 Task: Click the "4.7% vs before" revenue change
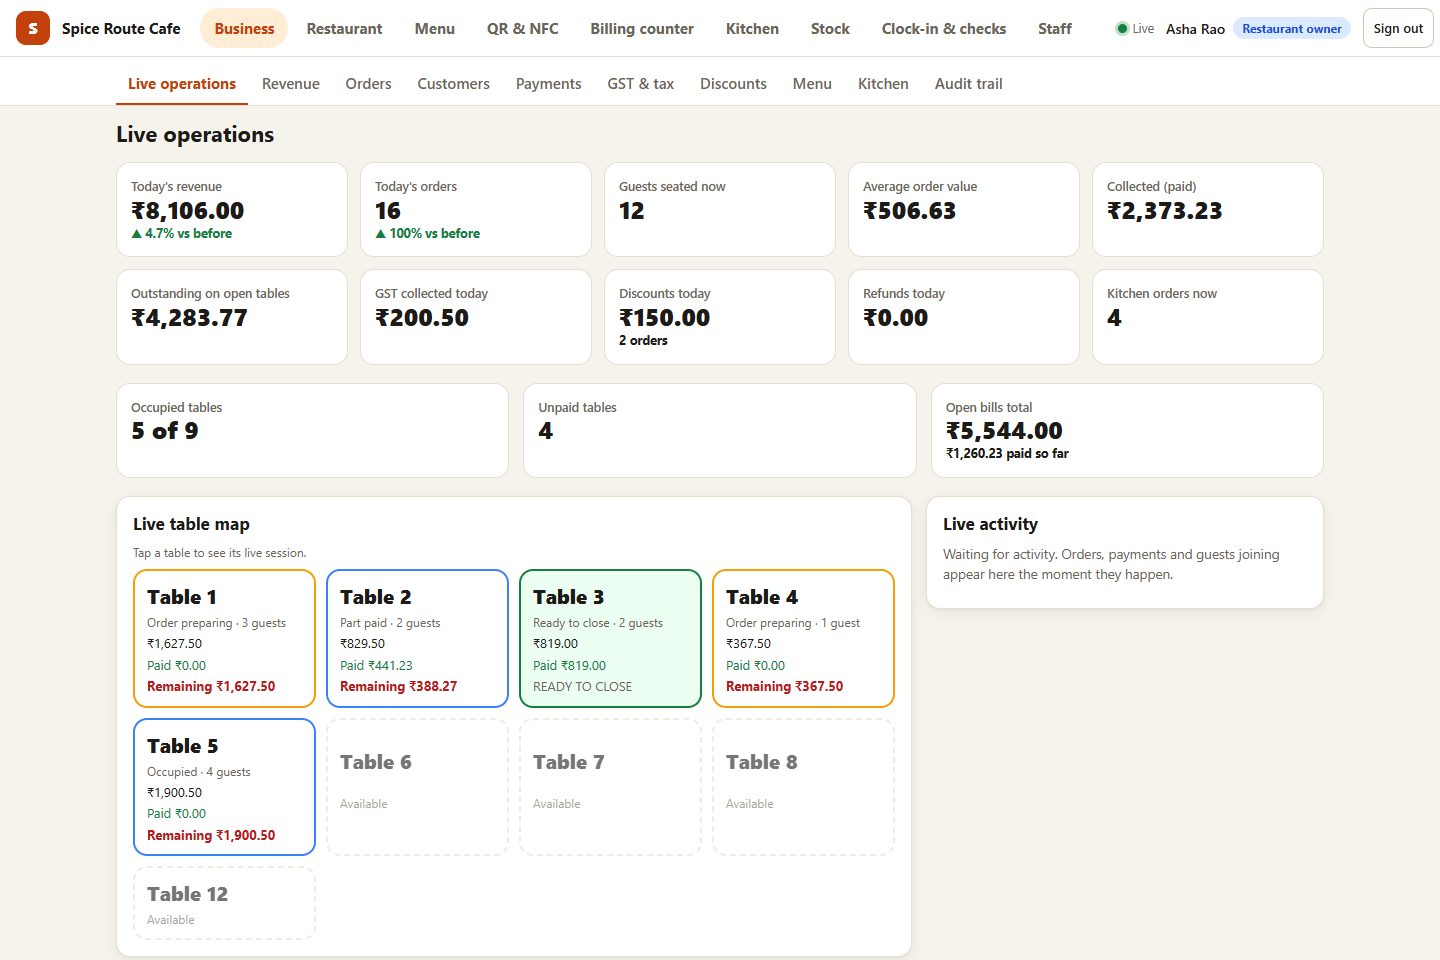(181, 233)
